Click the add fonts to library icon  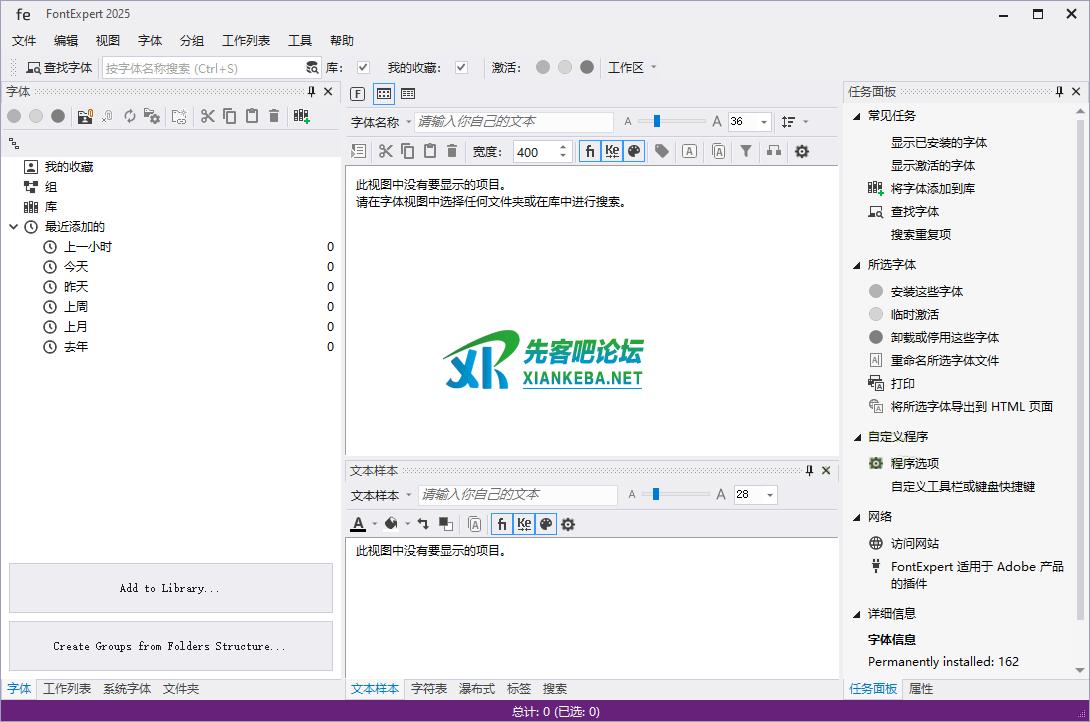301,116
